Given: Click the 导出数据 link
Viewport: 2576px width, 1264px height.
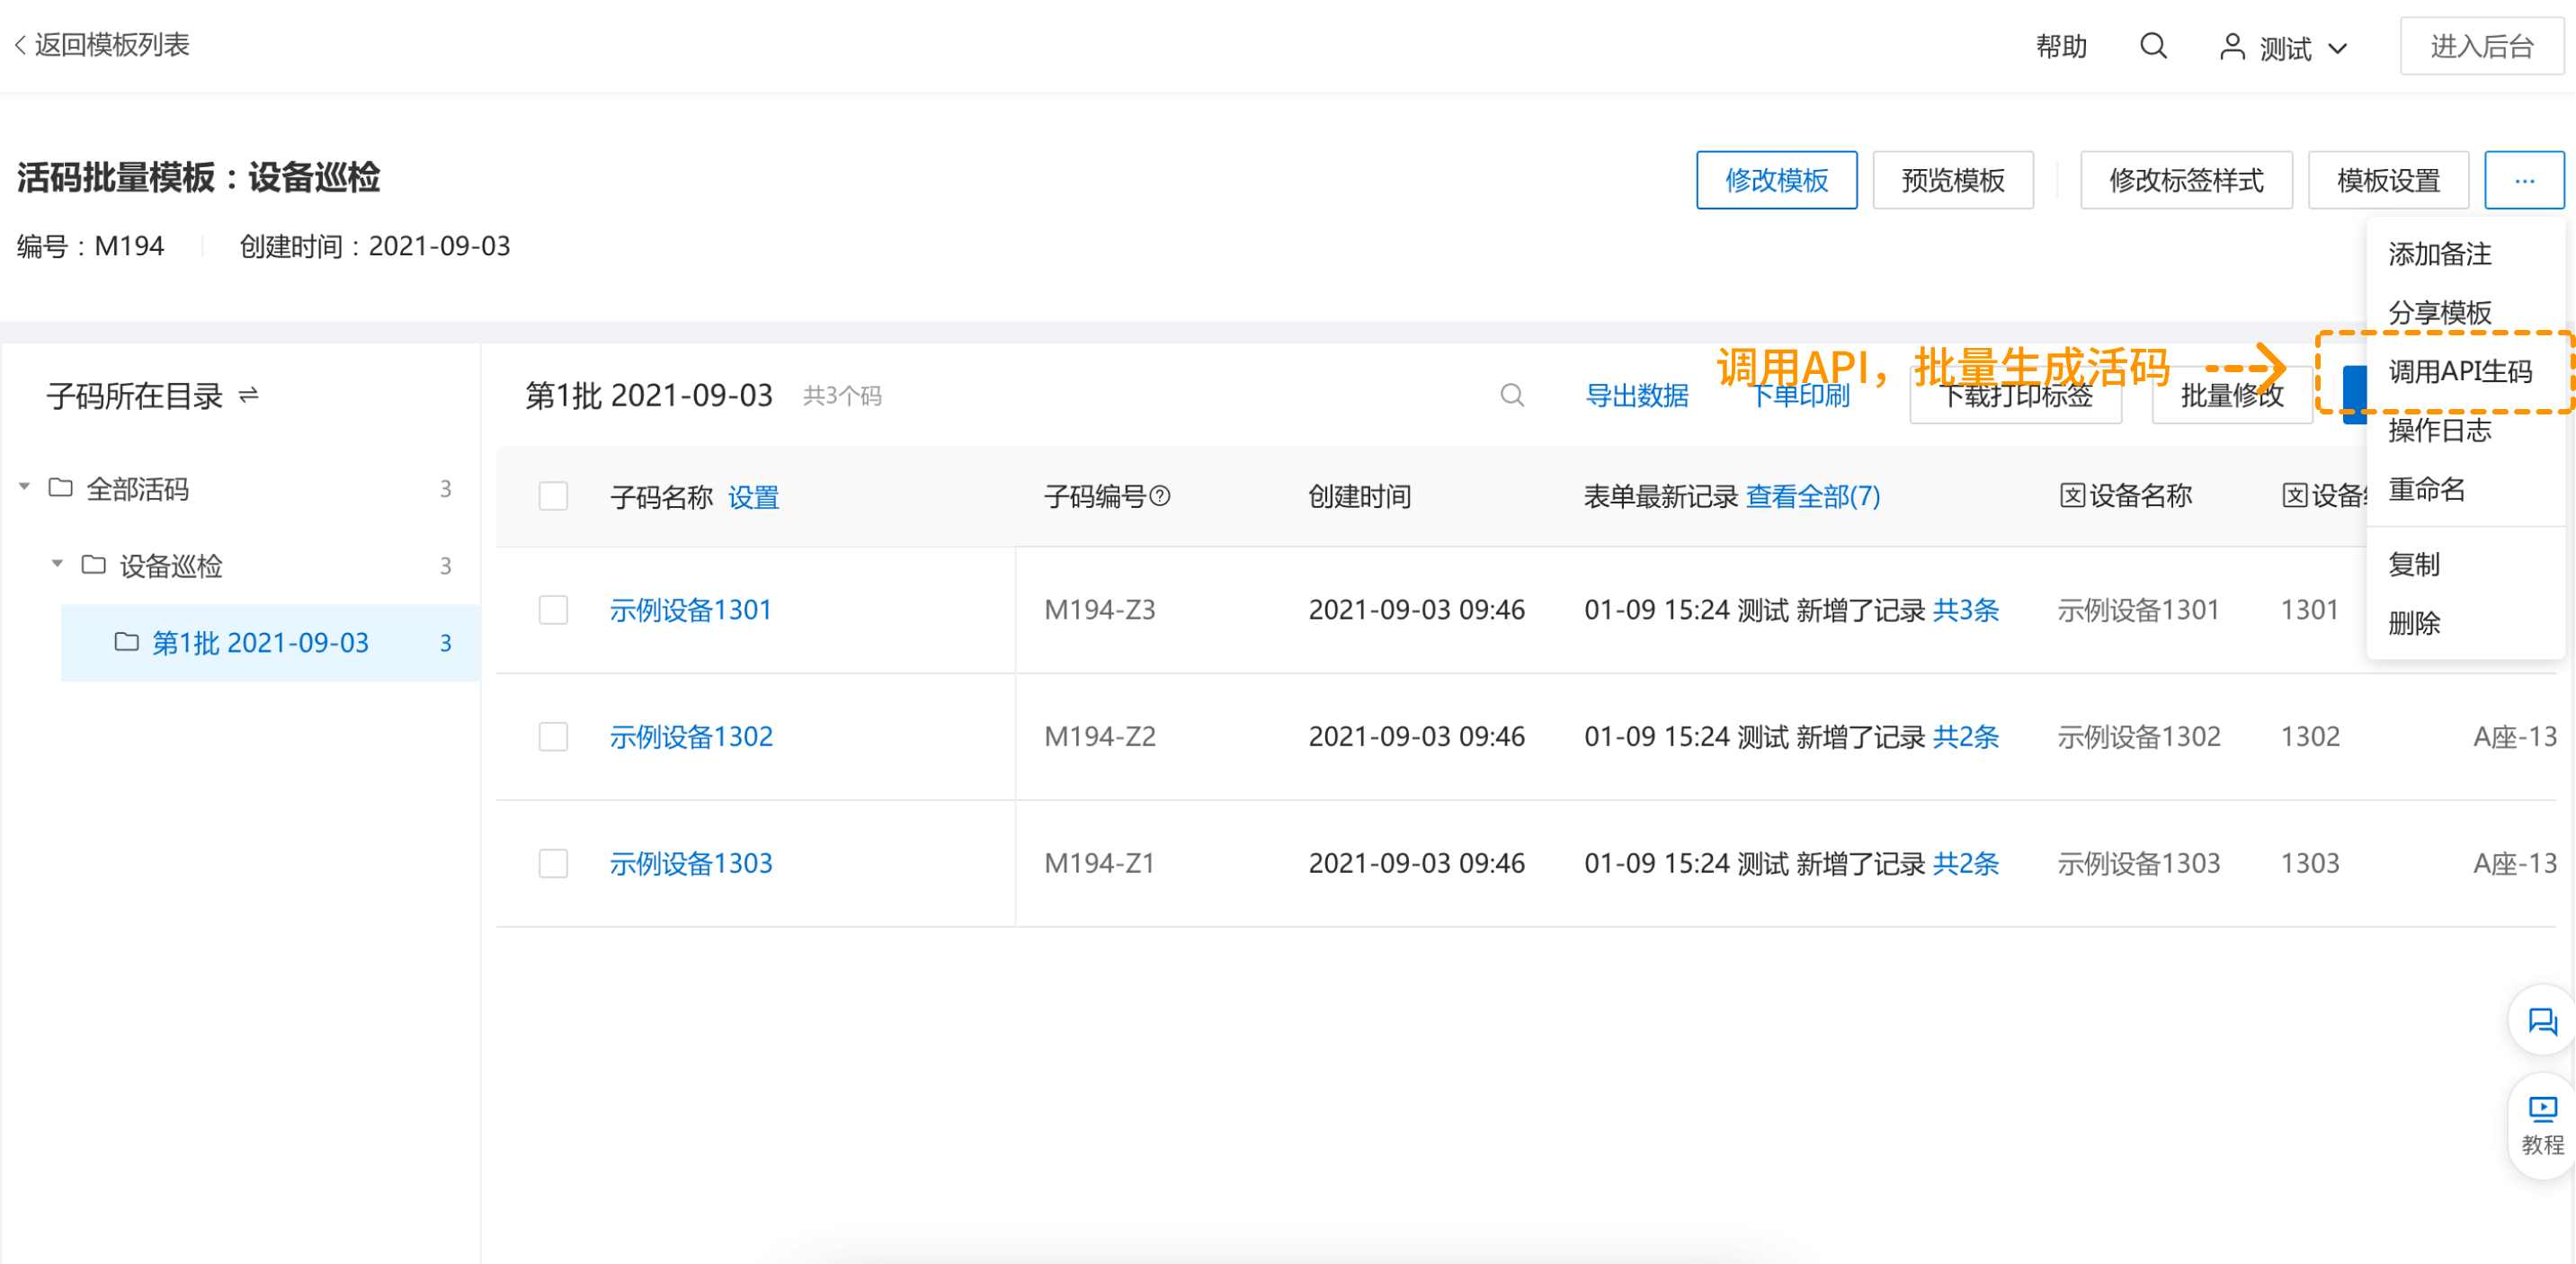Looking at the screenshot, I should [1637, 396].
